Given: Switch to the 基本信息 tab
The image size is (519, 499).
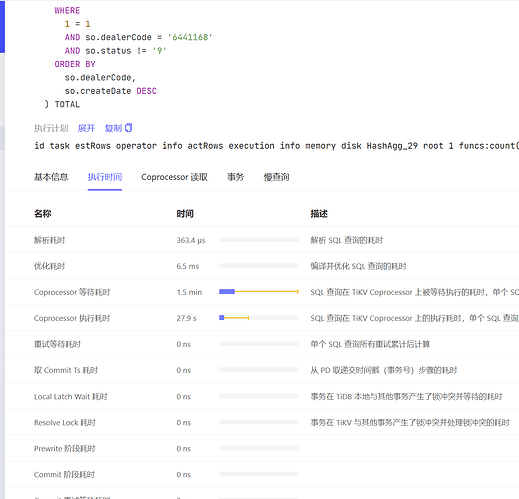Looking at the screenshot, I should coord(51,177).
